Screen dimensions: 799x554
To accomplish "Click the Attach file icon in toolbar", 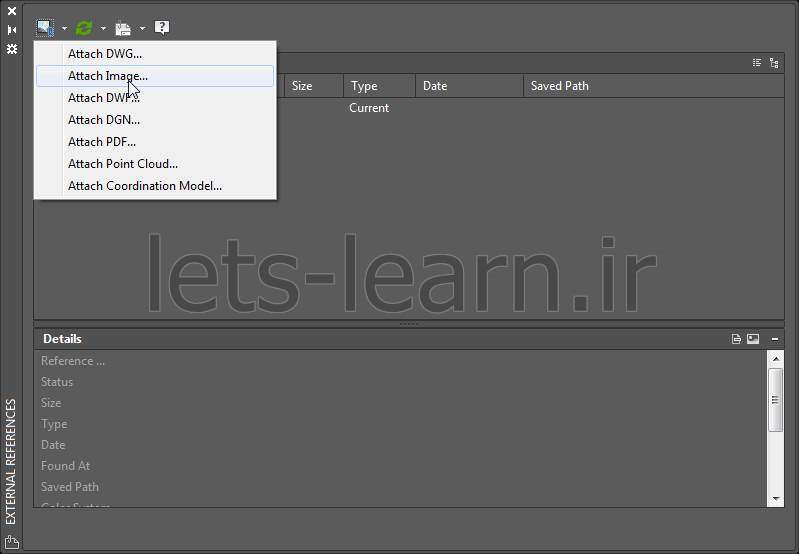I will click(45, 28).
